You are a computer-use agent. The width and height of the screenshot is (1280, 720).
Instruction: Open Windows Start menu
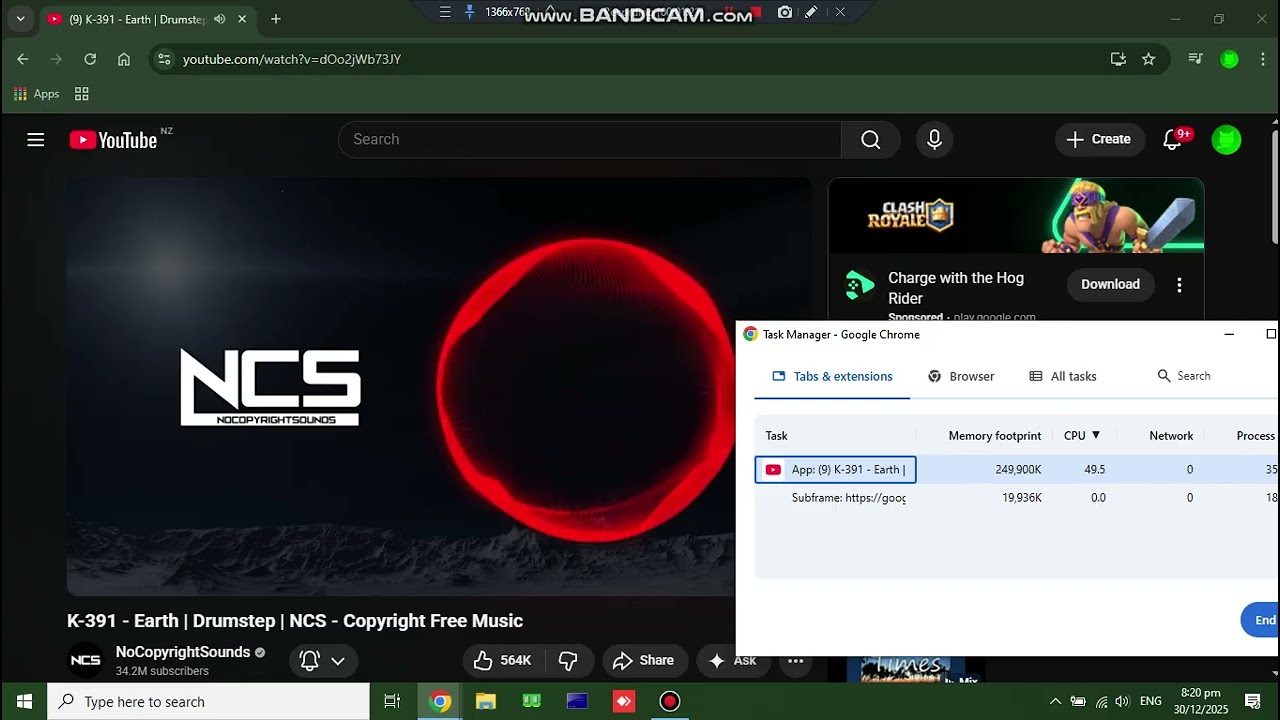(x=24, y=701)
